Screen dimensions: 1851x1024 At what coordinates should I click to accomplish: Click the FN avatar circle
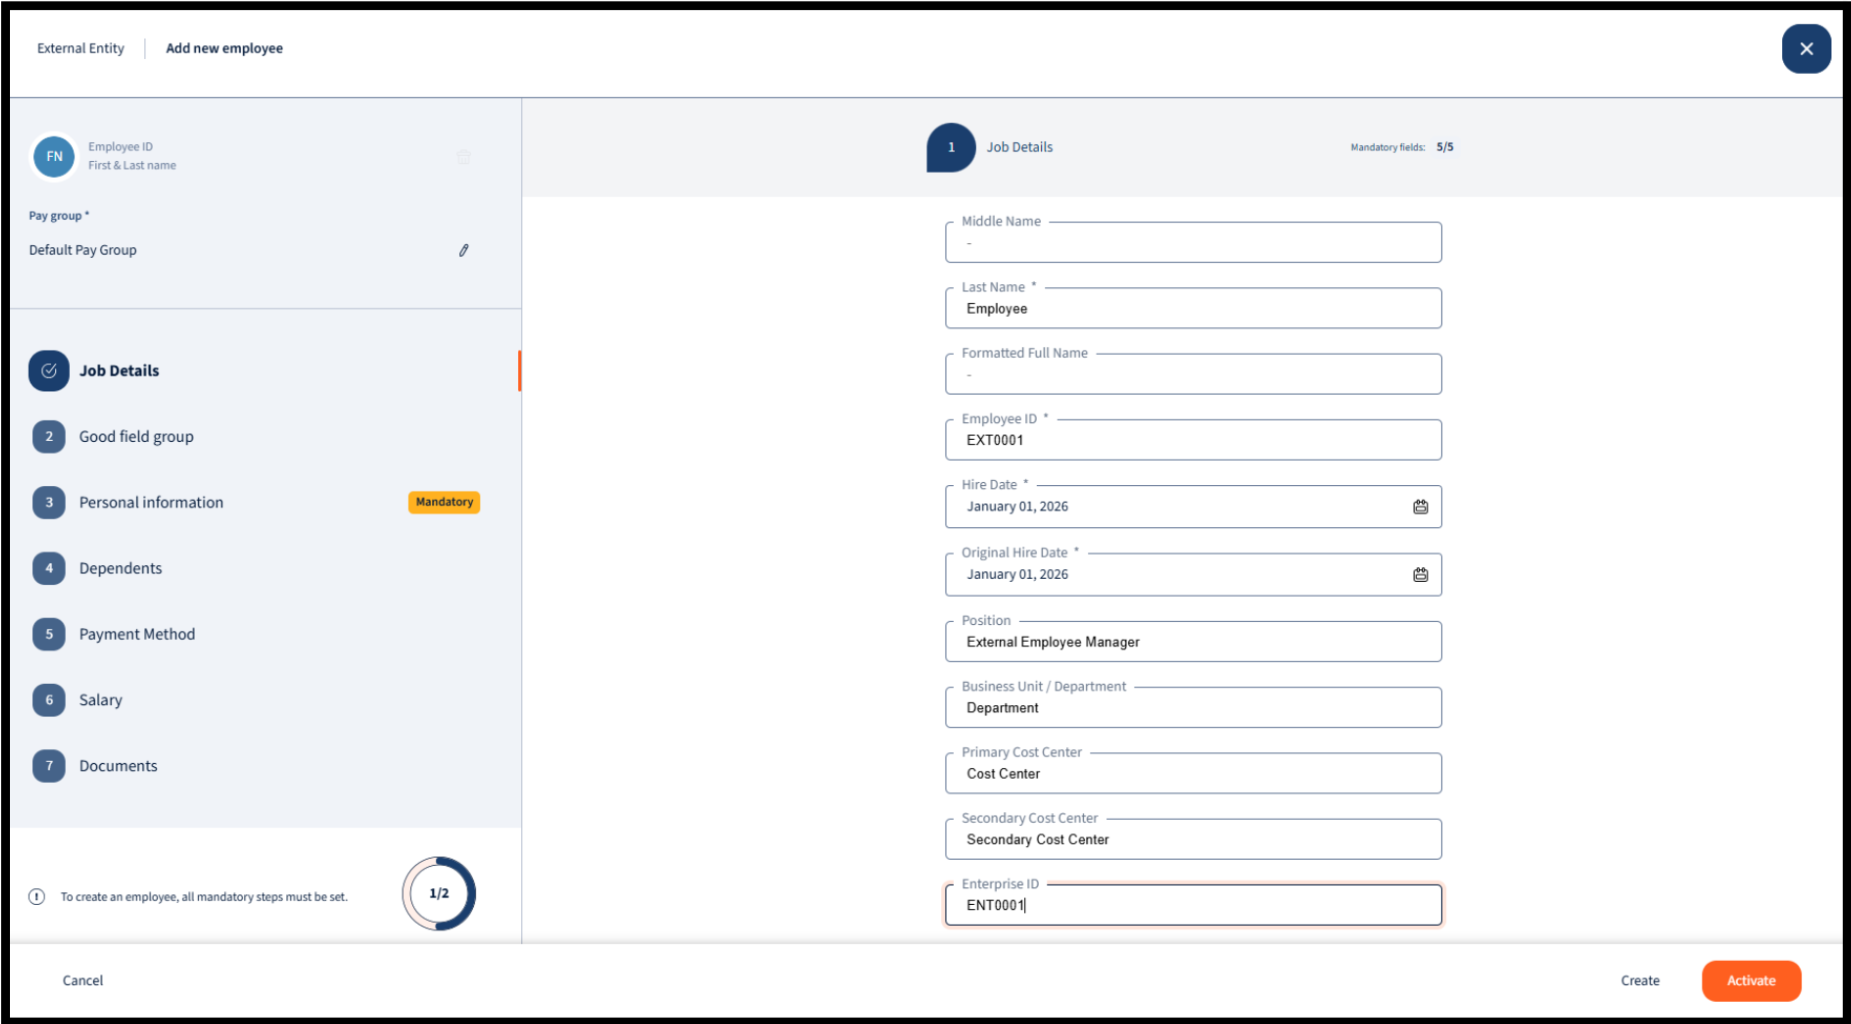[x=54, y=156]
